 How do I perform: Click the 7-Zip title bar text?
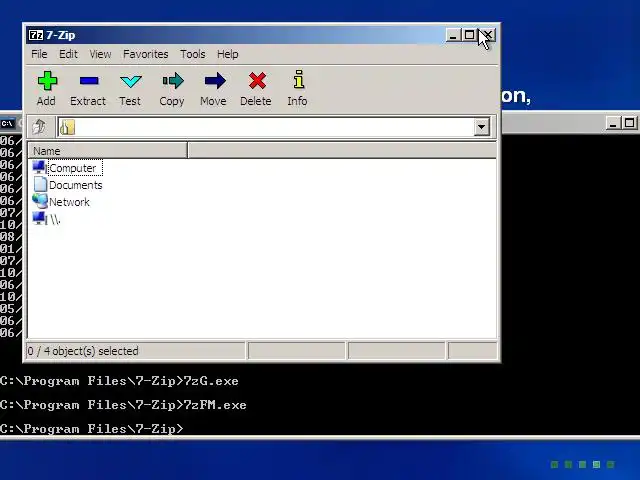tap(60, 35)
